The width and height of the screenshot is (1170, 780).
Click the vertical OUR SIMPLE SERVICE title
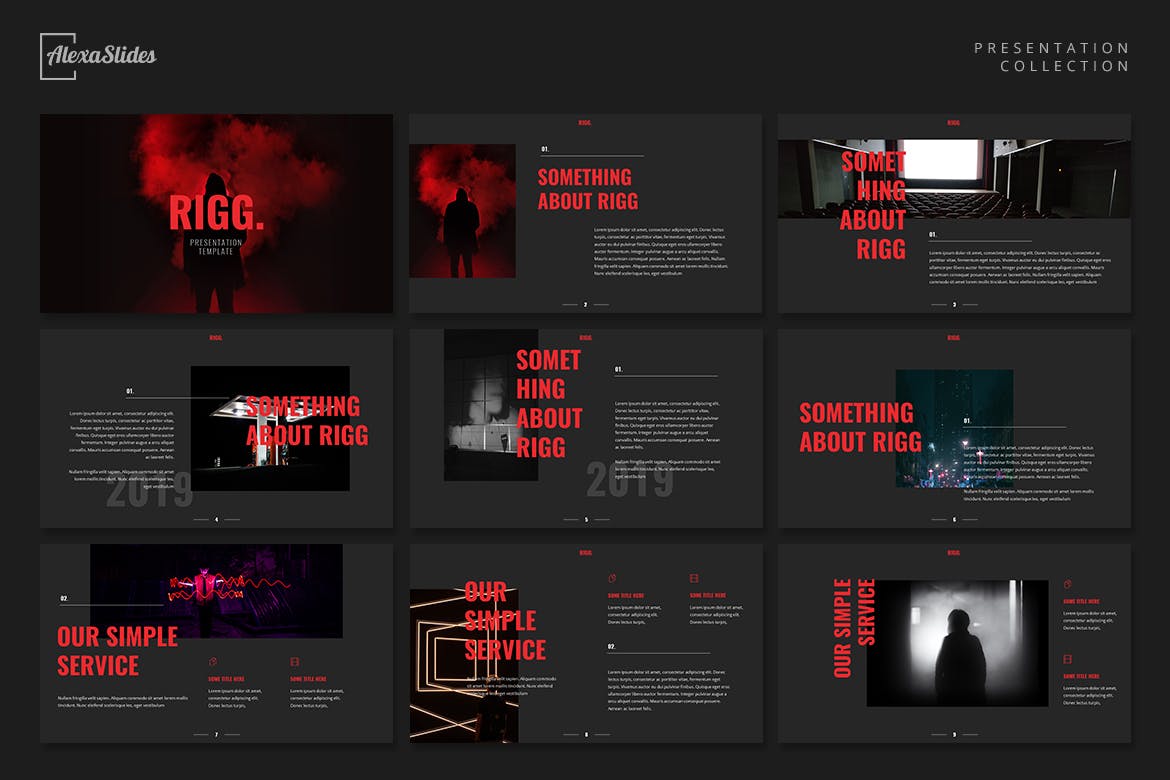click(853, 628)
